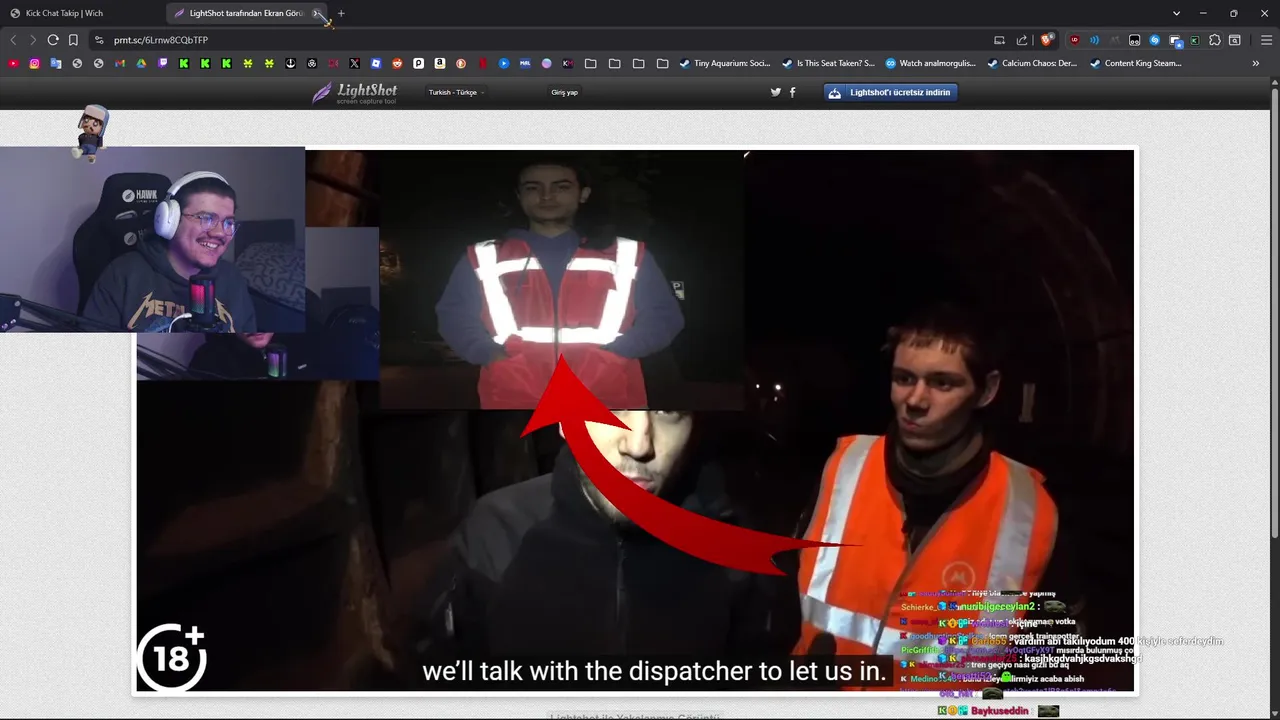The height and width of the screenshot is (720, 1280).
Task: Open the Extensions puzzle-piece menu
Action: (1215, 40)
